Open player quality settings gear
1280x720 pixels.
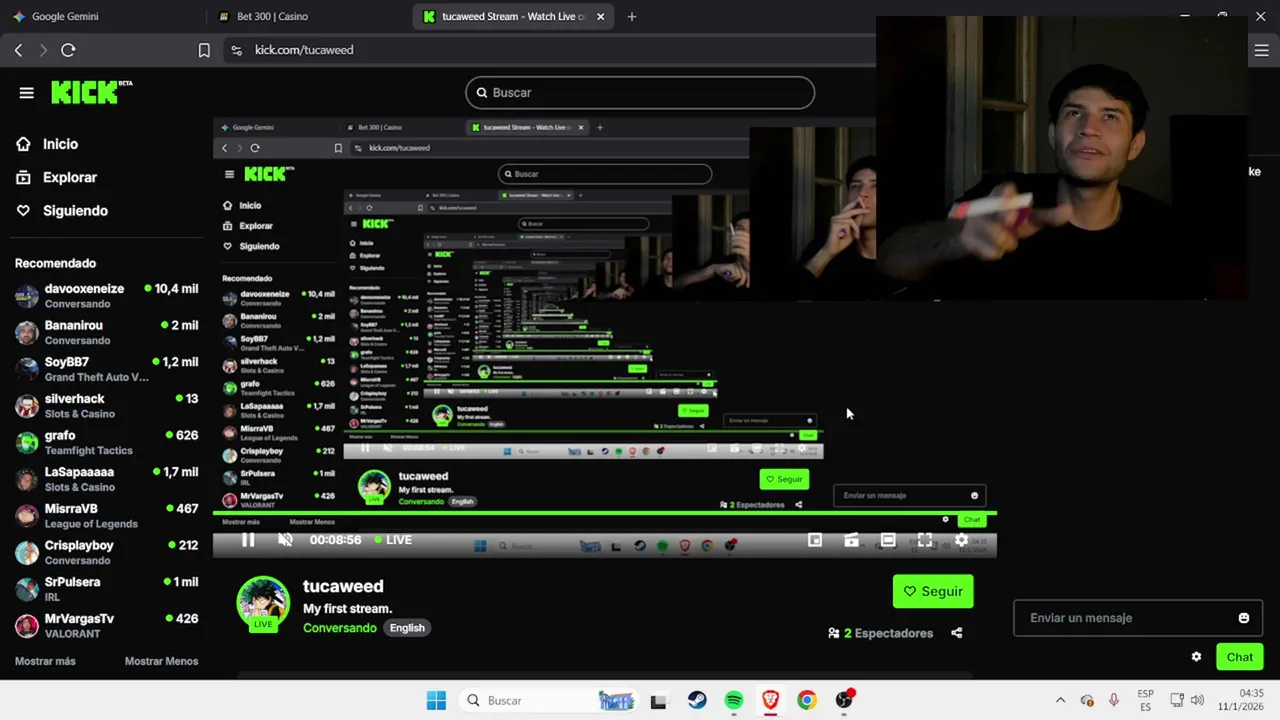(961, 540)
